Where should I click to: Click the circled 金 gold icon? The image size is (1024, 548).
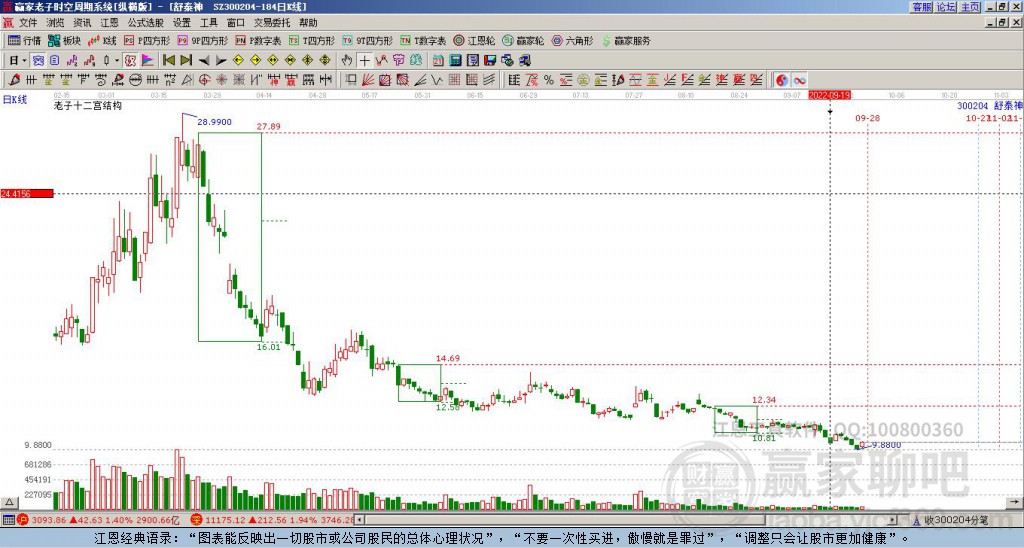pyautogui.click(x=583, y=80)
